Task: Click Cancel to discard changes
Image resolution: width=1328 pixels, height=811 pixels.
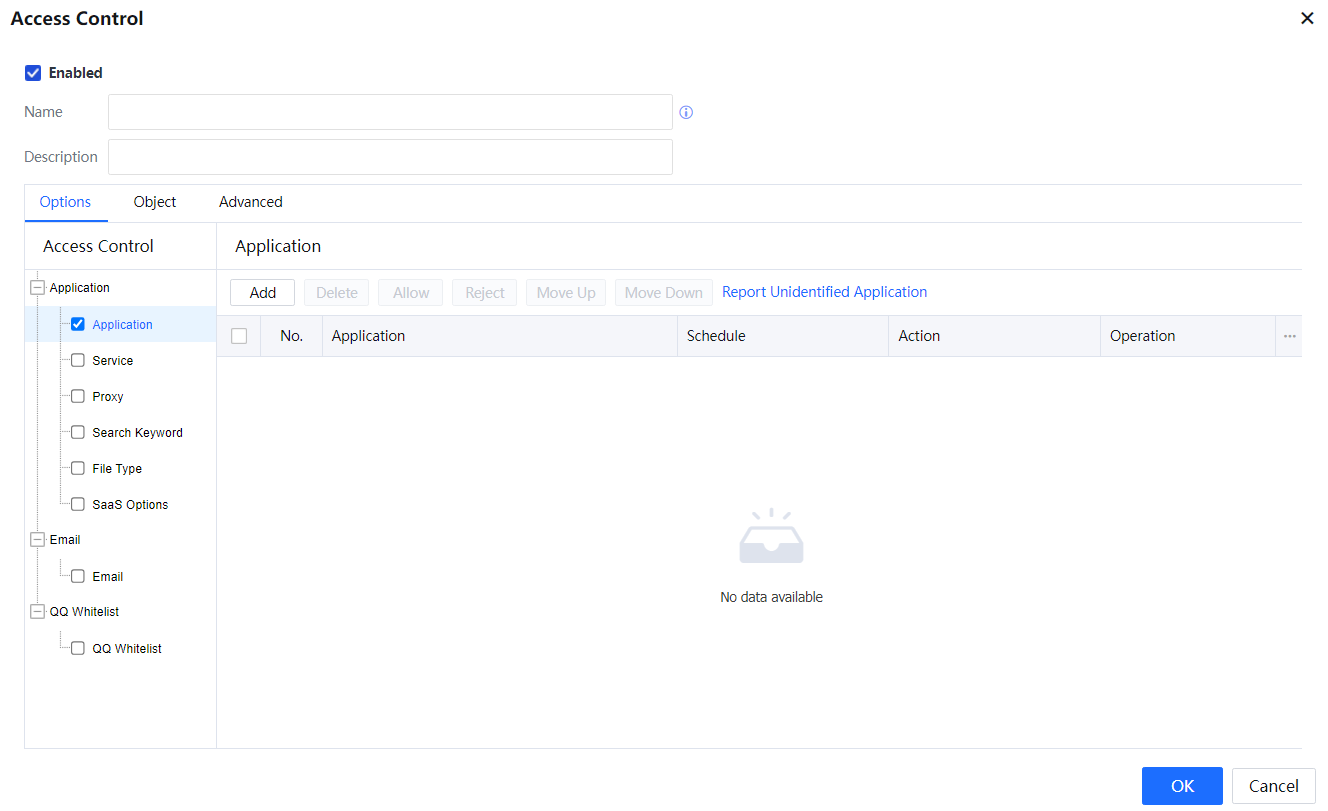Action: (1273, 786)
